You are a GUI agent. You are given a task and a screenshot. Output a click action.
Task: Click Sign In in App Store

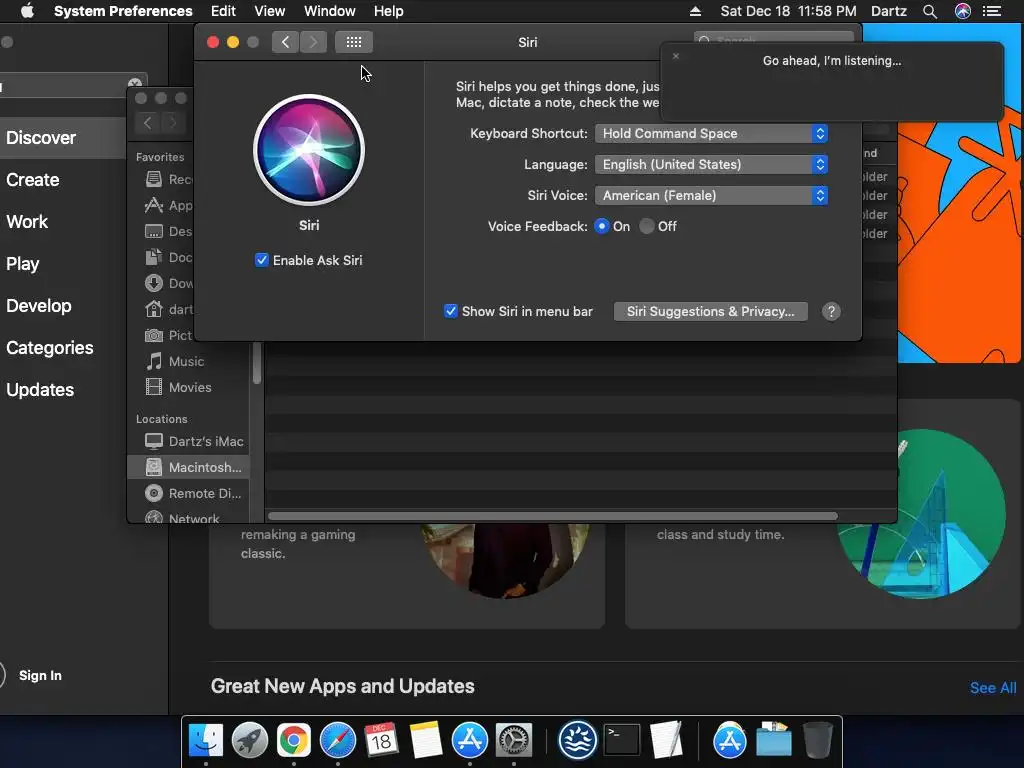[x=40, y=675]
